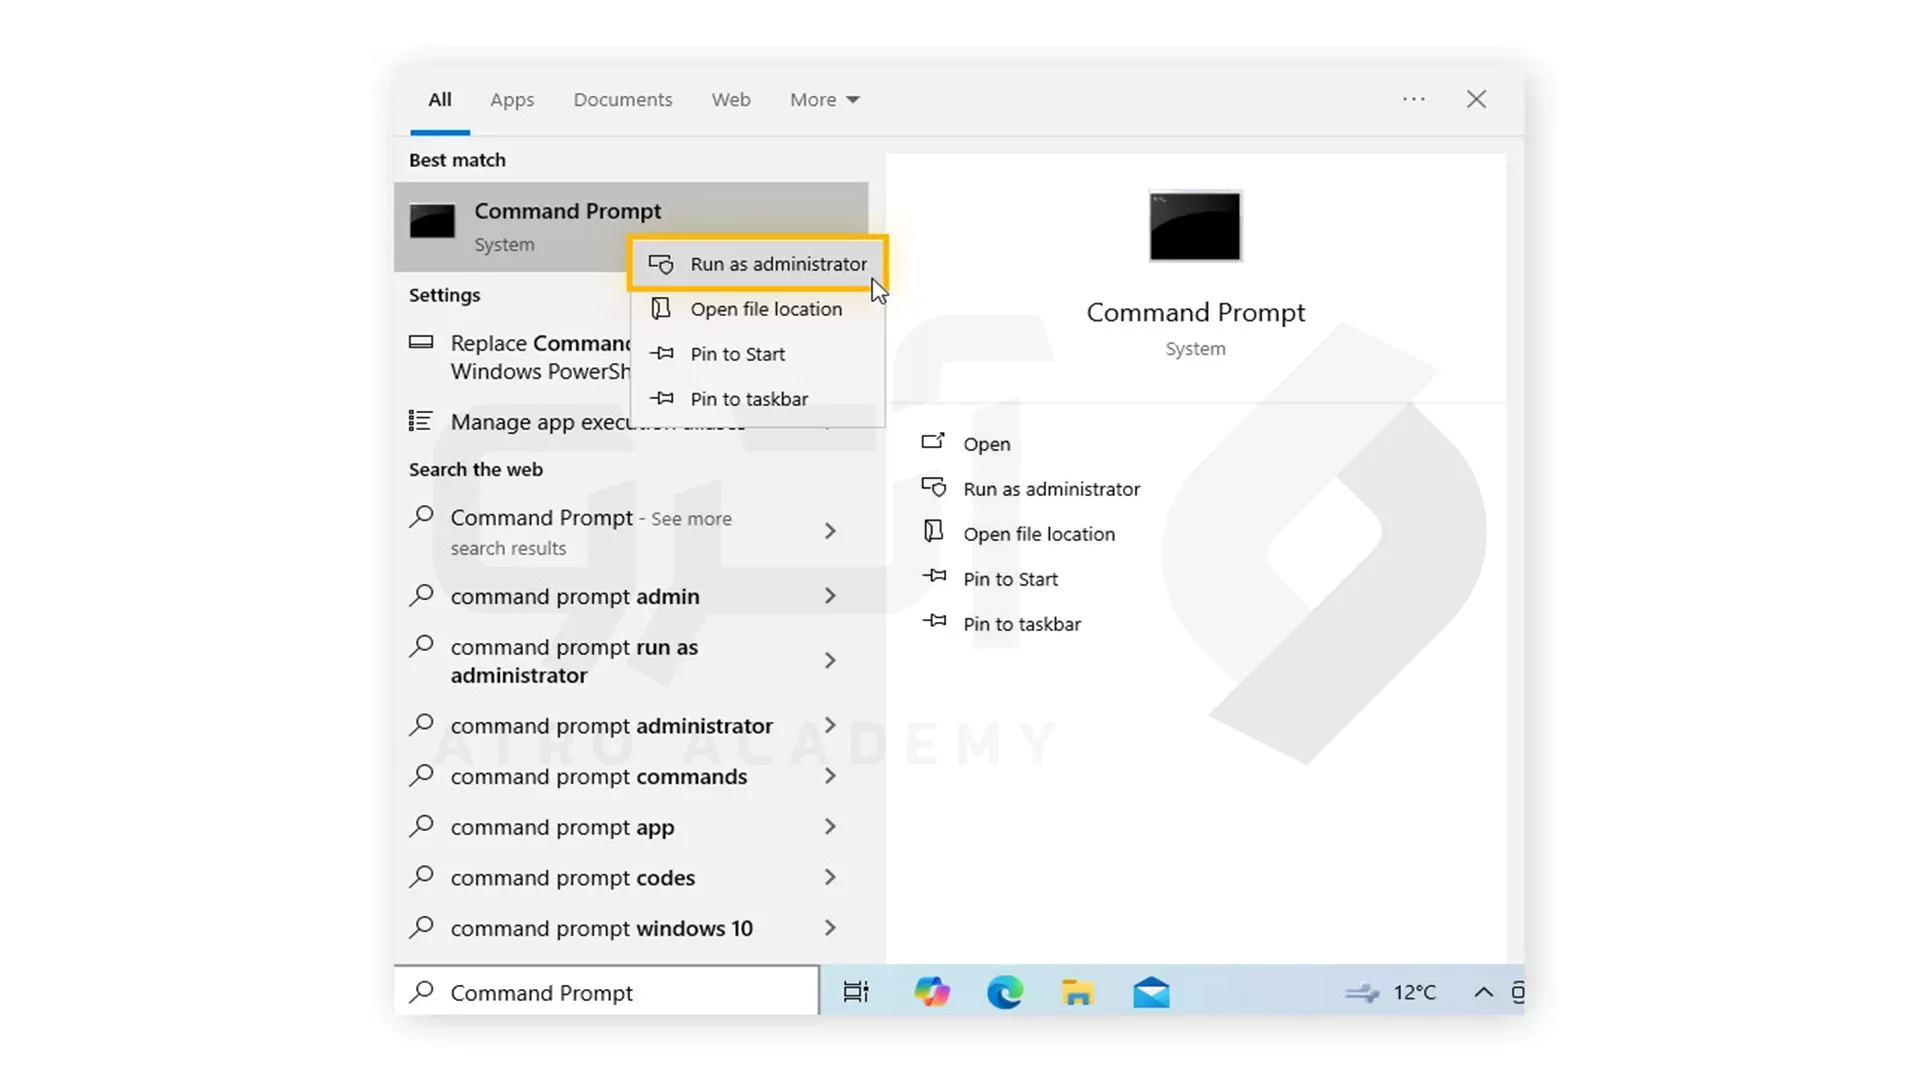Click the Copilot icon in taskbar

(x=931, y=992)
